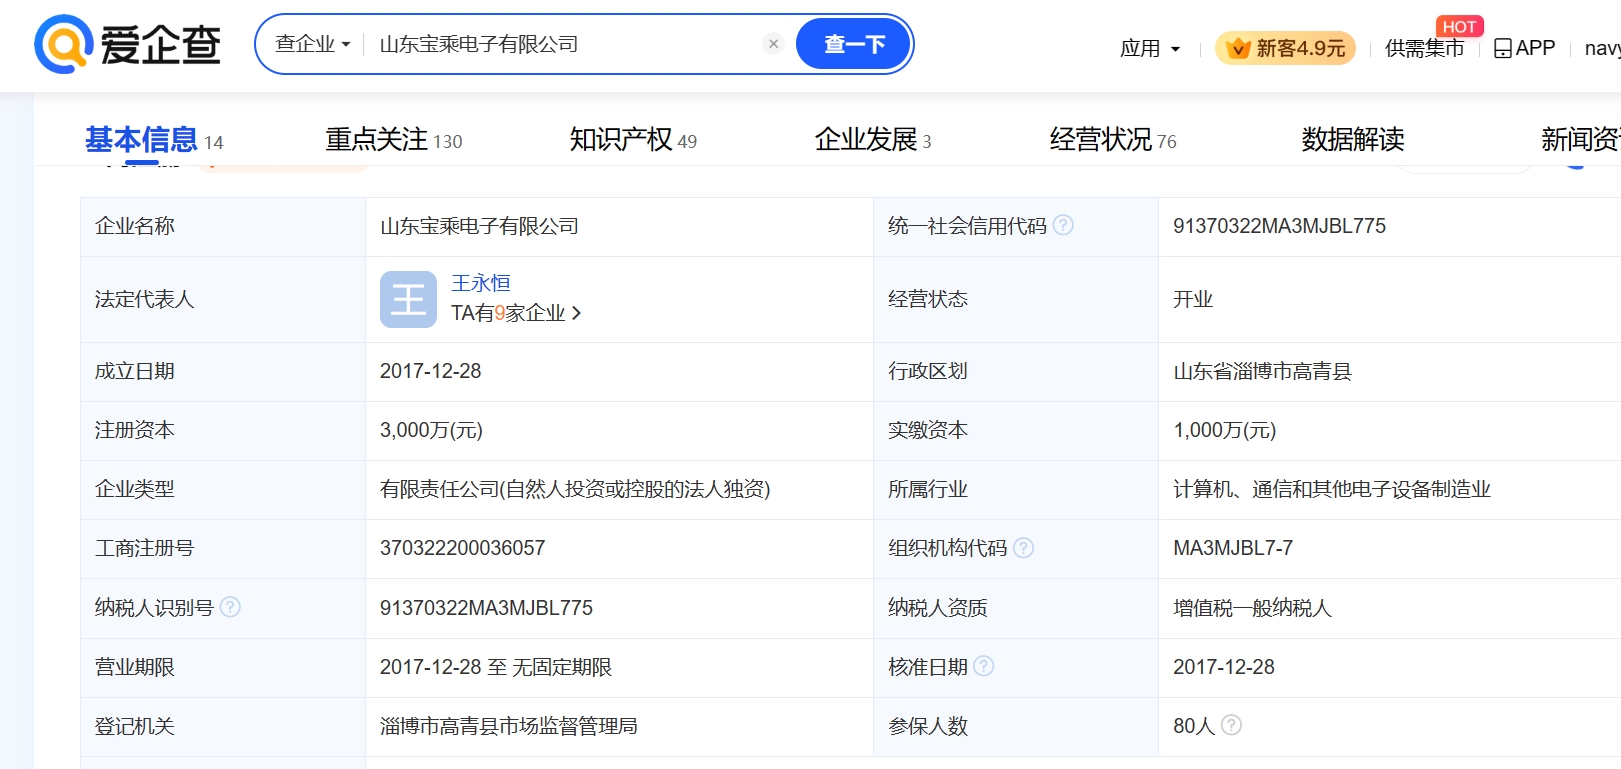The width and height of the screenshot is (1621, 769).
Task: Click credit code 91370322MA3MJBL775 next to 统一社会信用代码
Action: tap(1279, 226)
